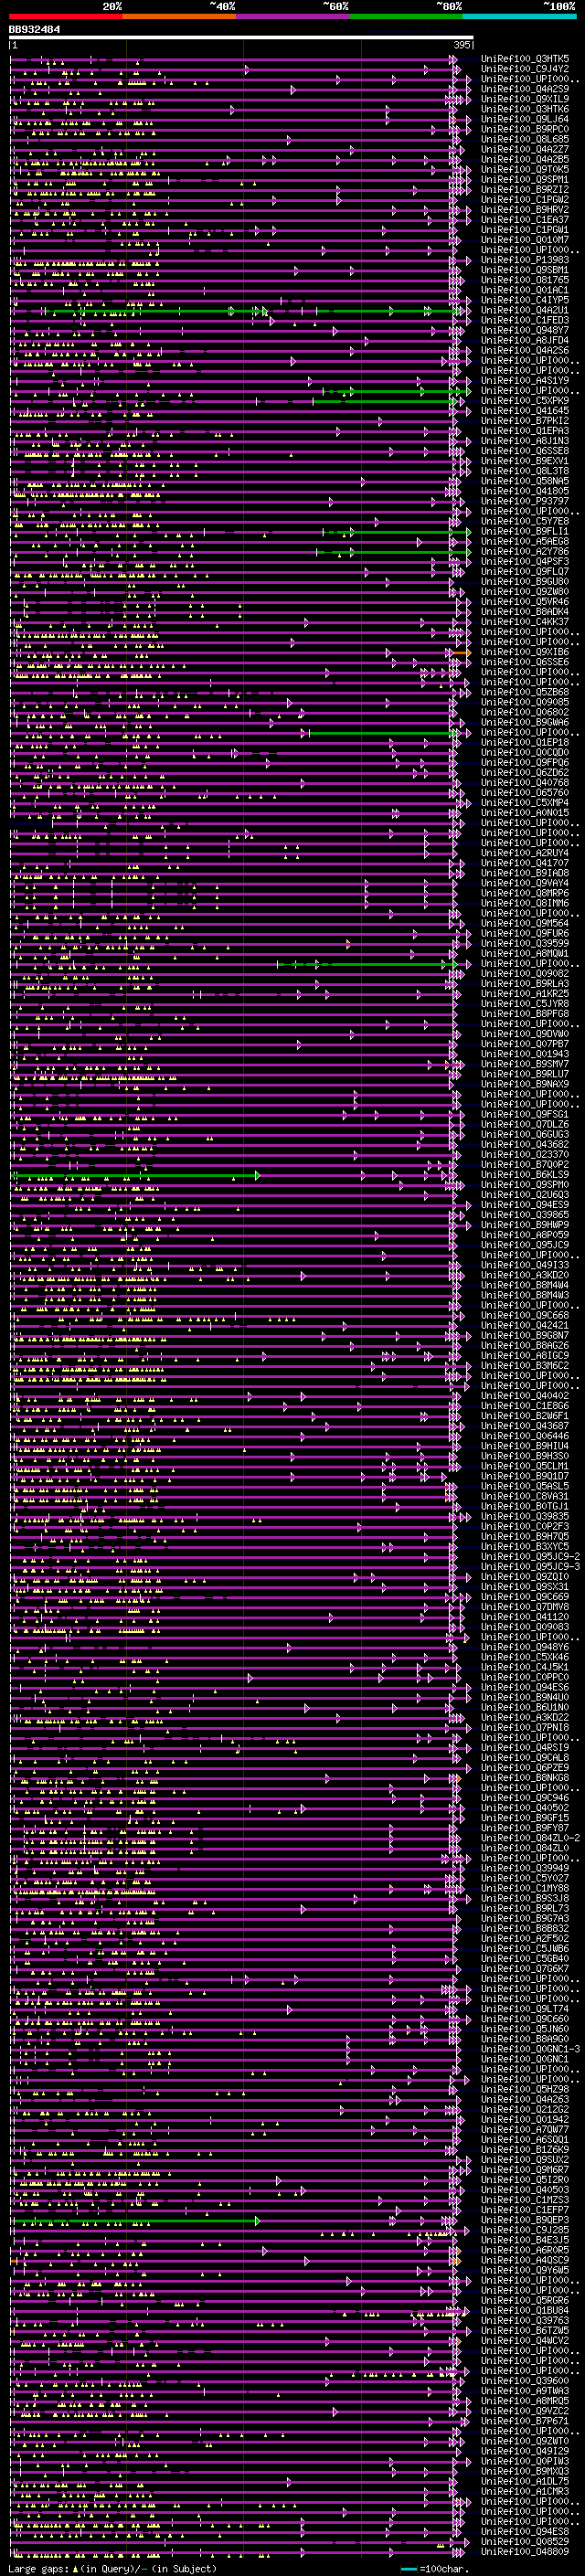585x2576 pixels.
Task: Click the cyan ~100% identity color bar
Action: [519, 16]
